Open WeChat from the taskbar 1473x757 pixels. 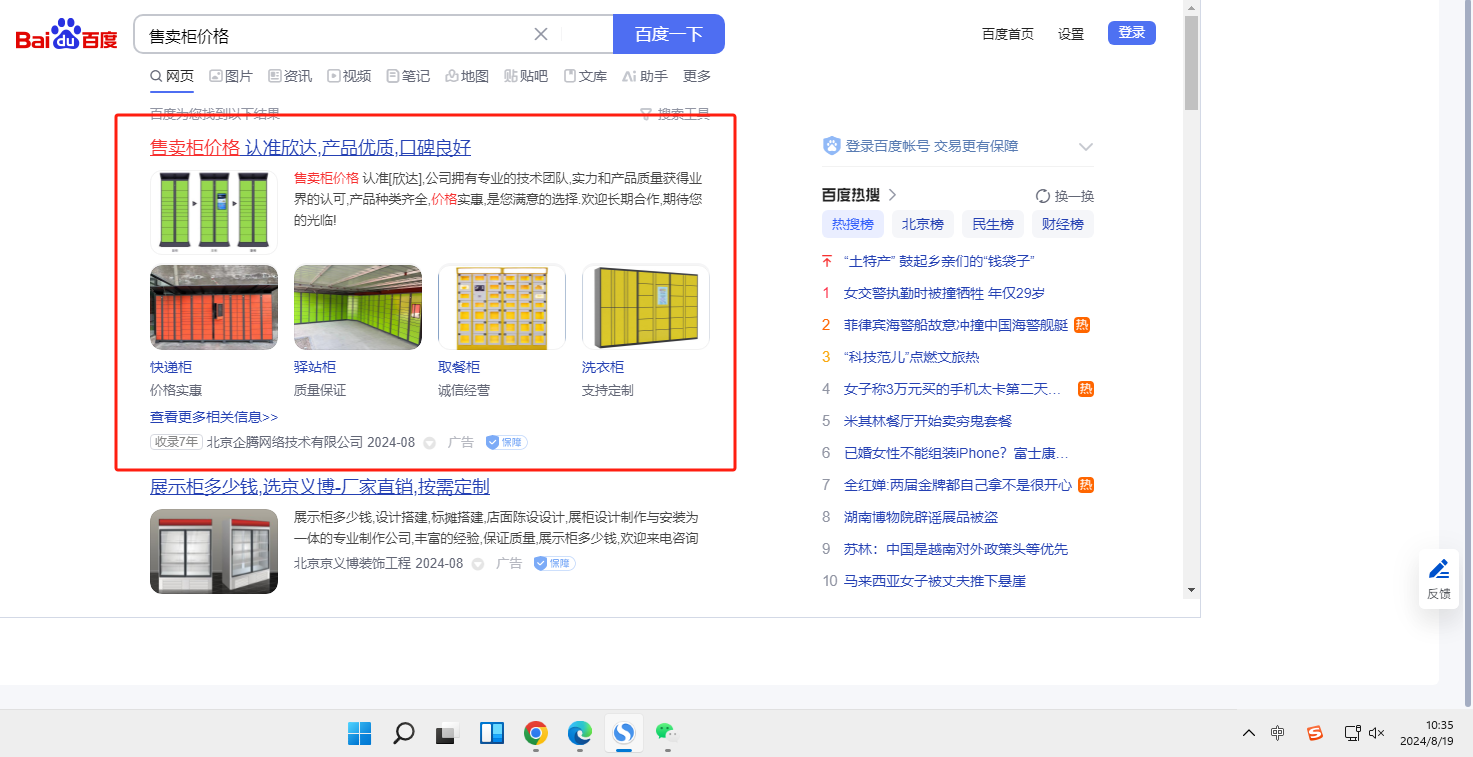pyautogui.click(x=666, y=733)
